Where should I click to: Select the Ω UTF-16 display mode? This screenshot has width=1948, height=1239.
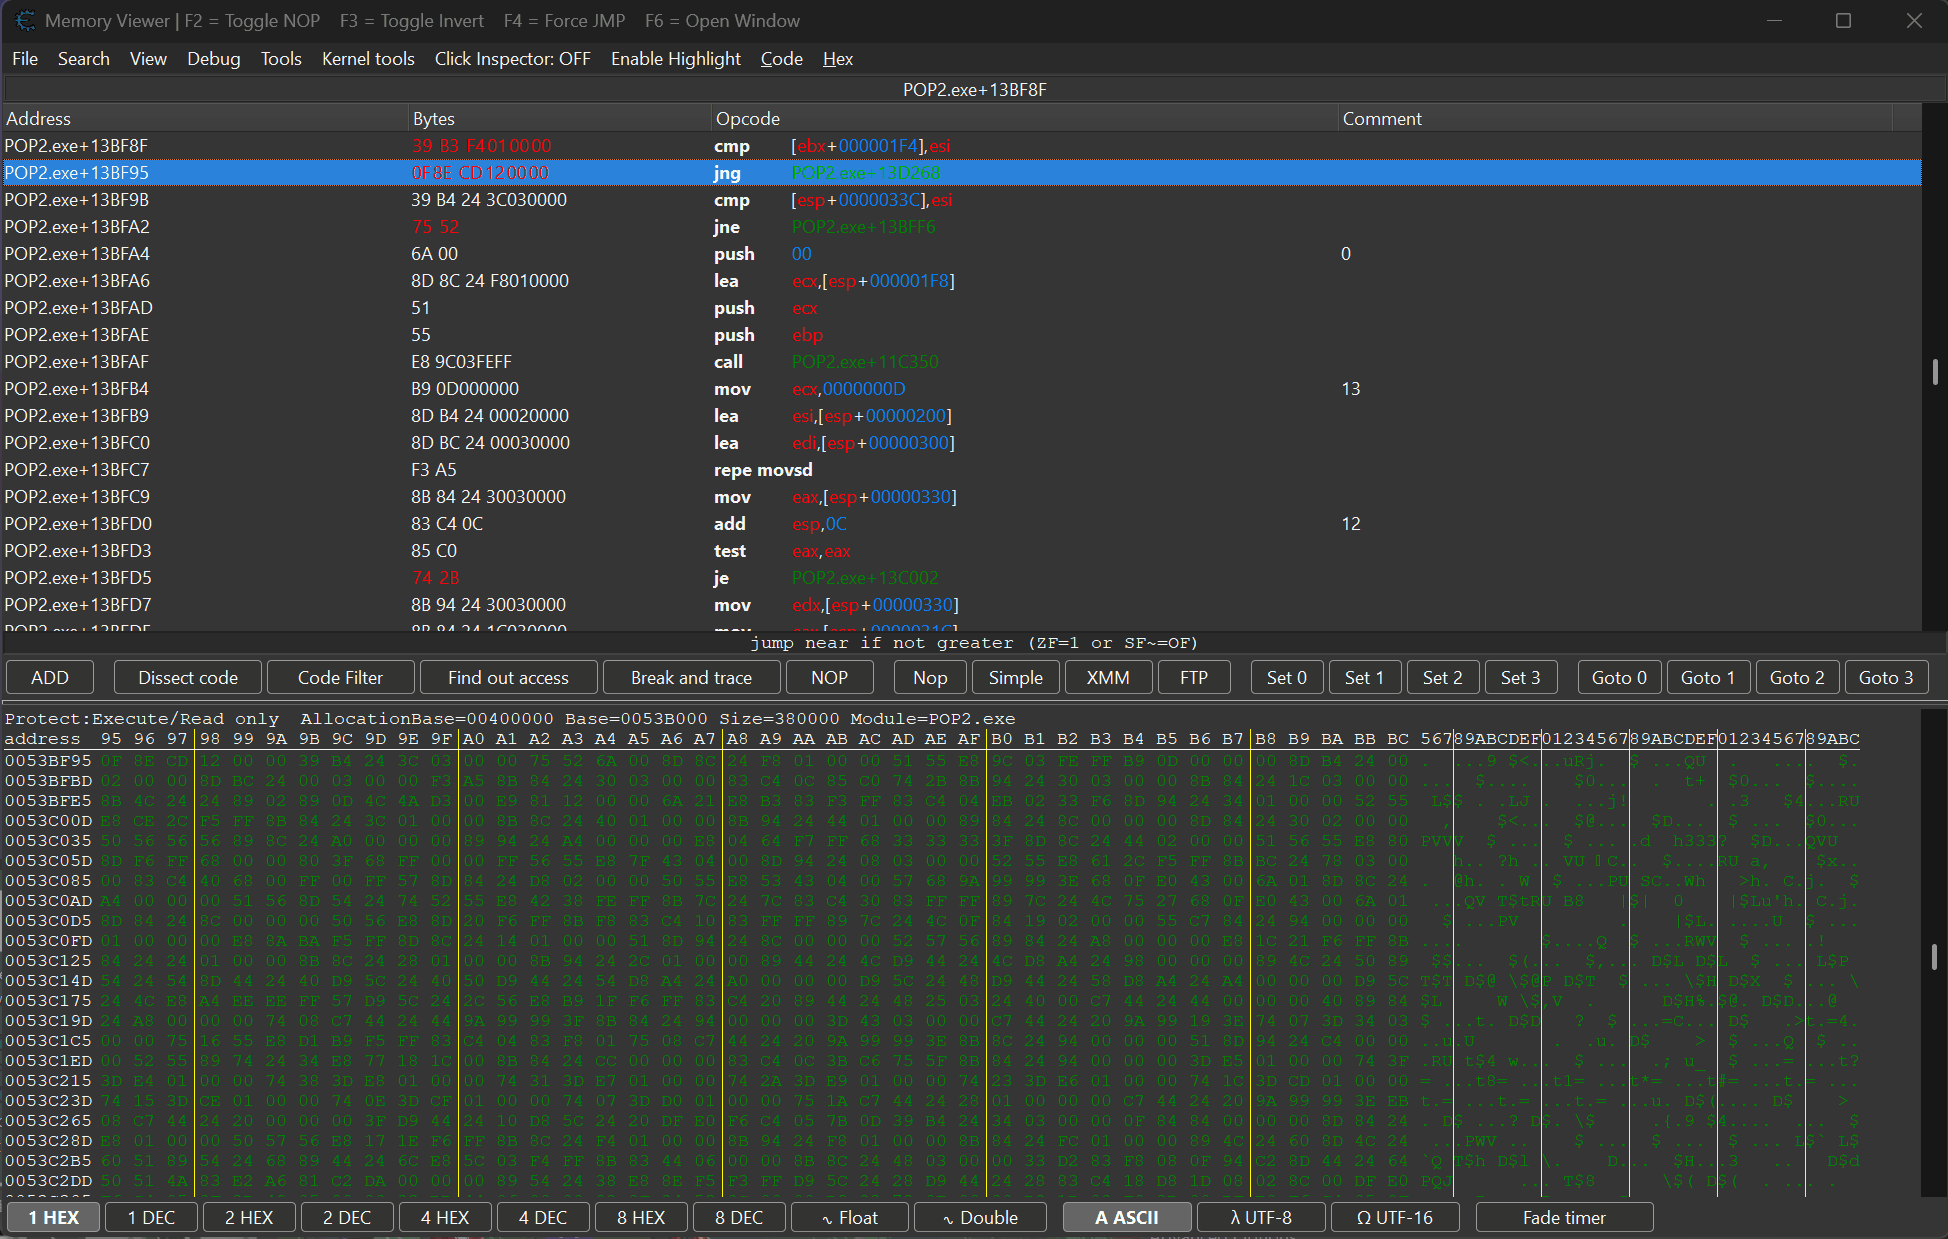1395,1217
